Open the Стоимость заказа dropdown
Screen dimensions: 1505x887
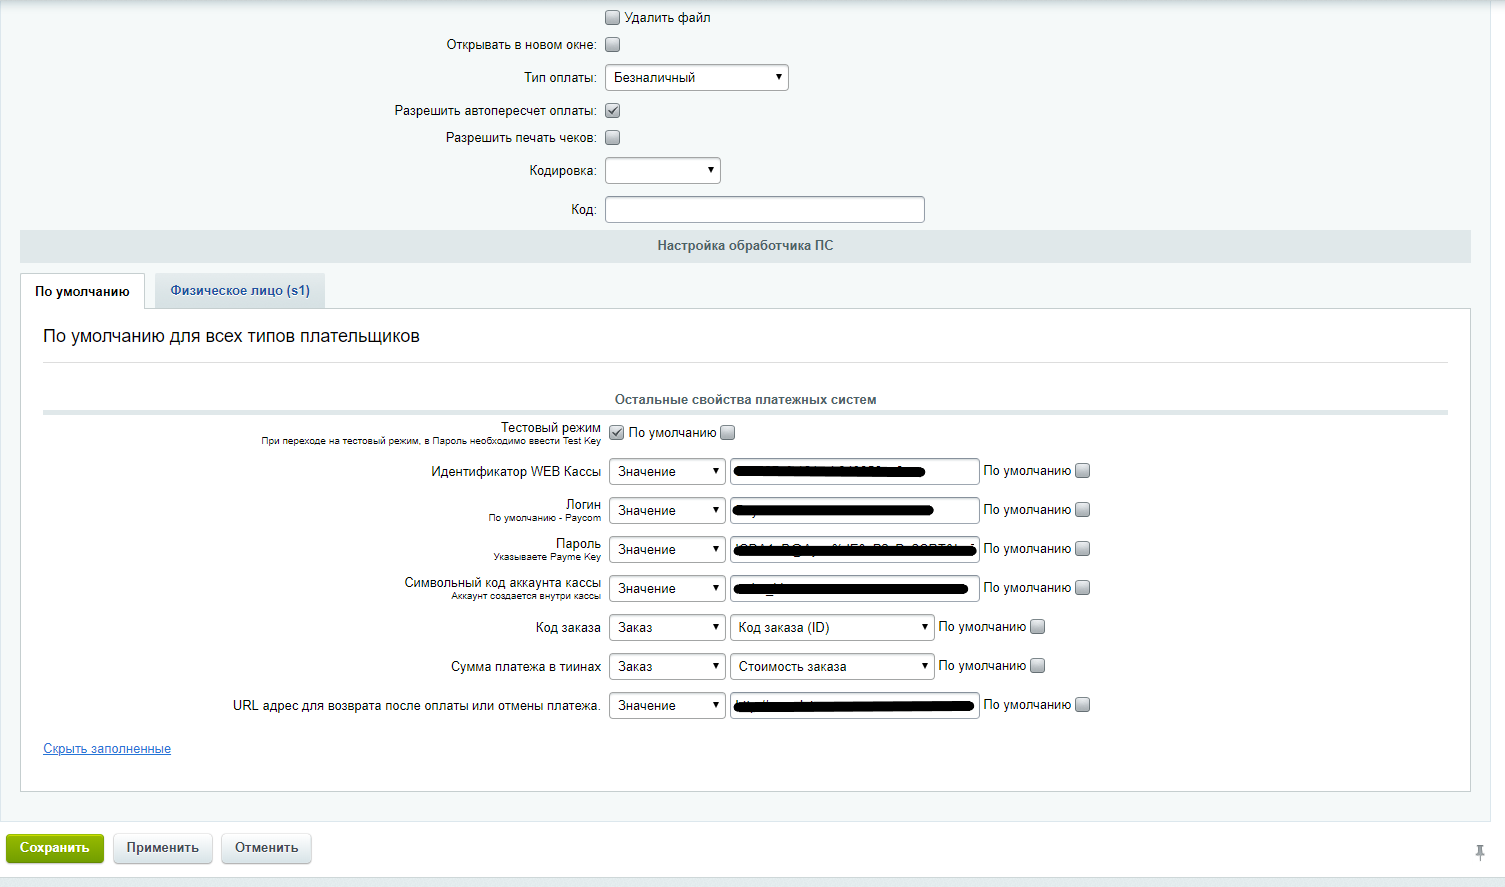(x=832, y=666)
